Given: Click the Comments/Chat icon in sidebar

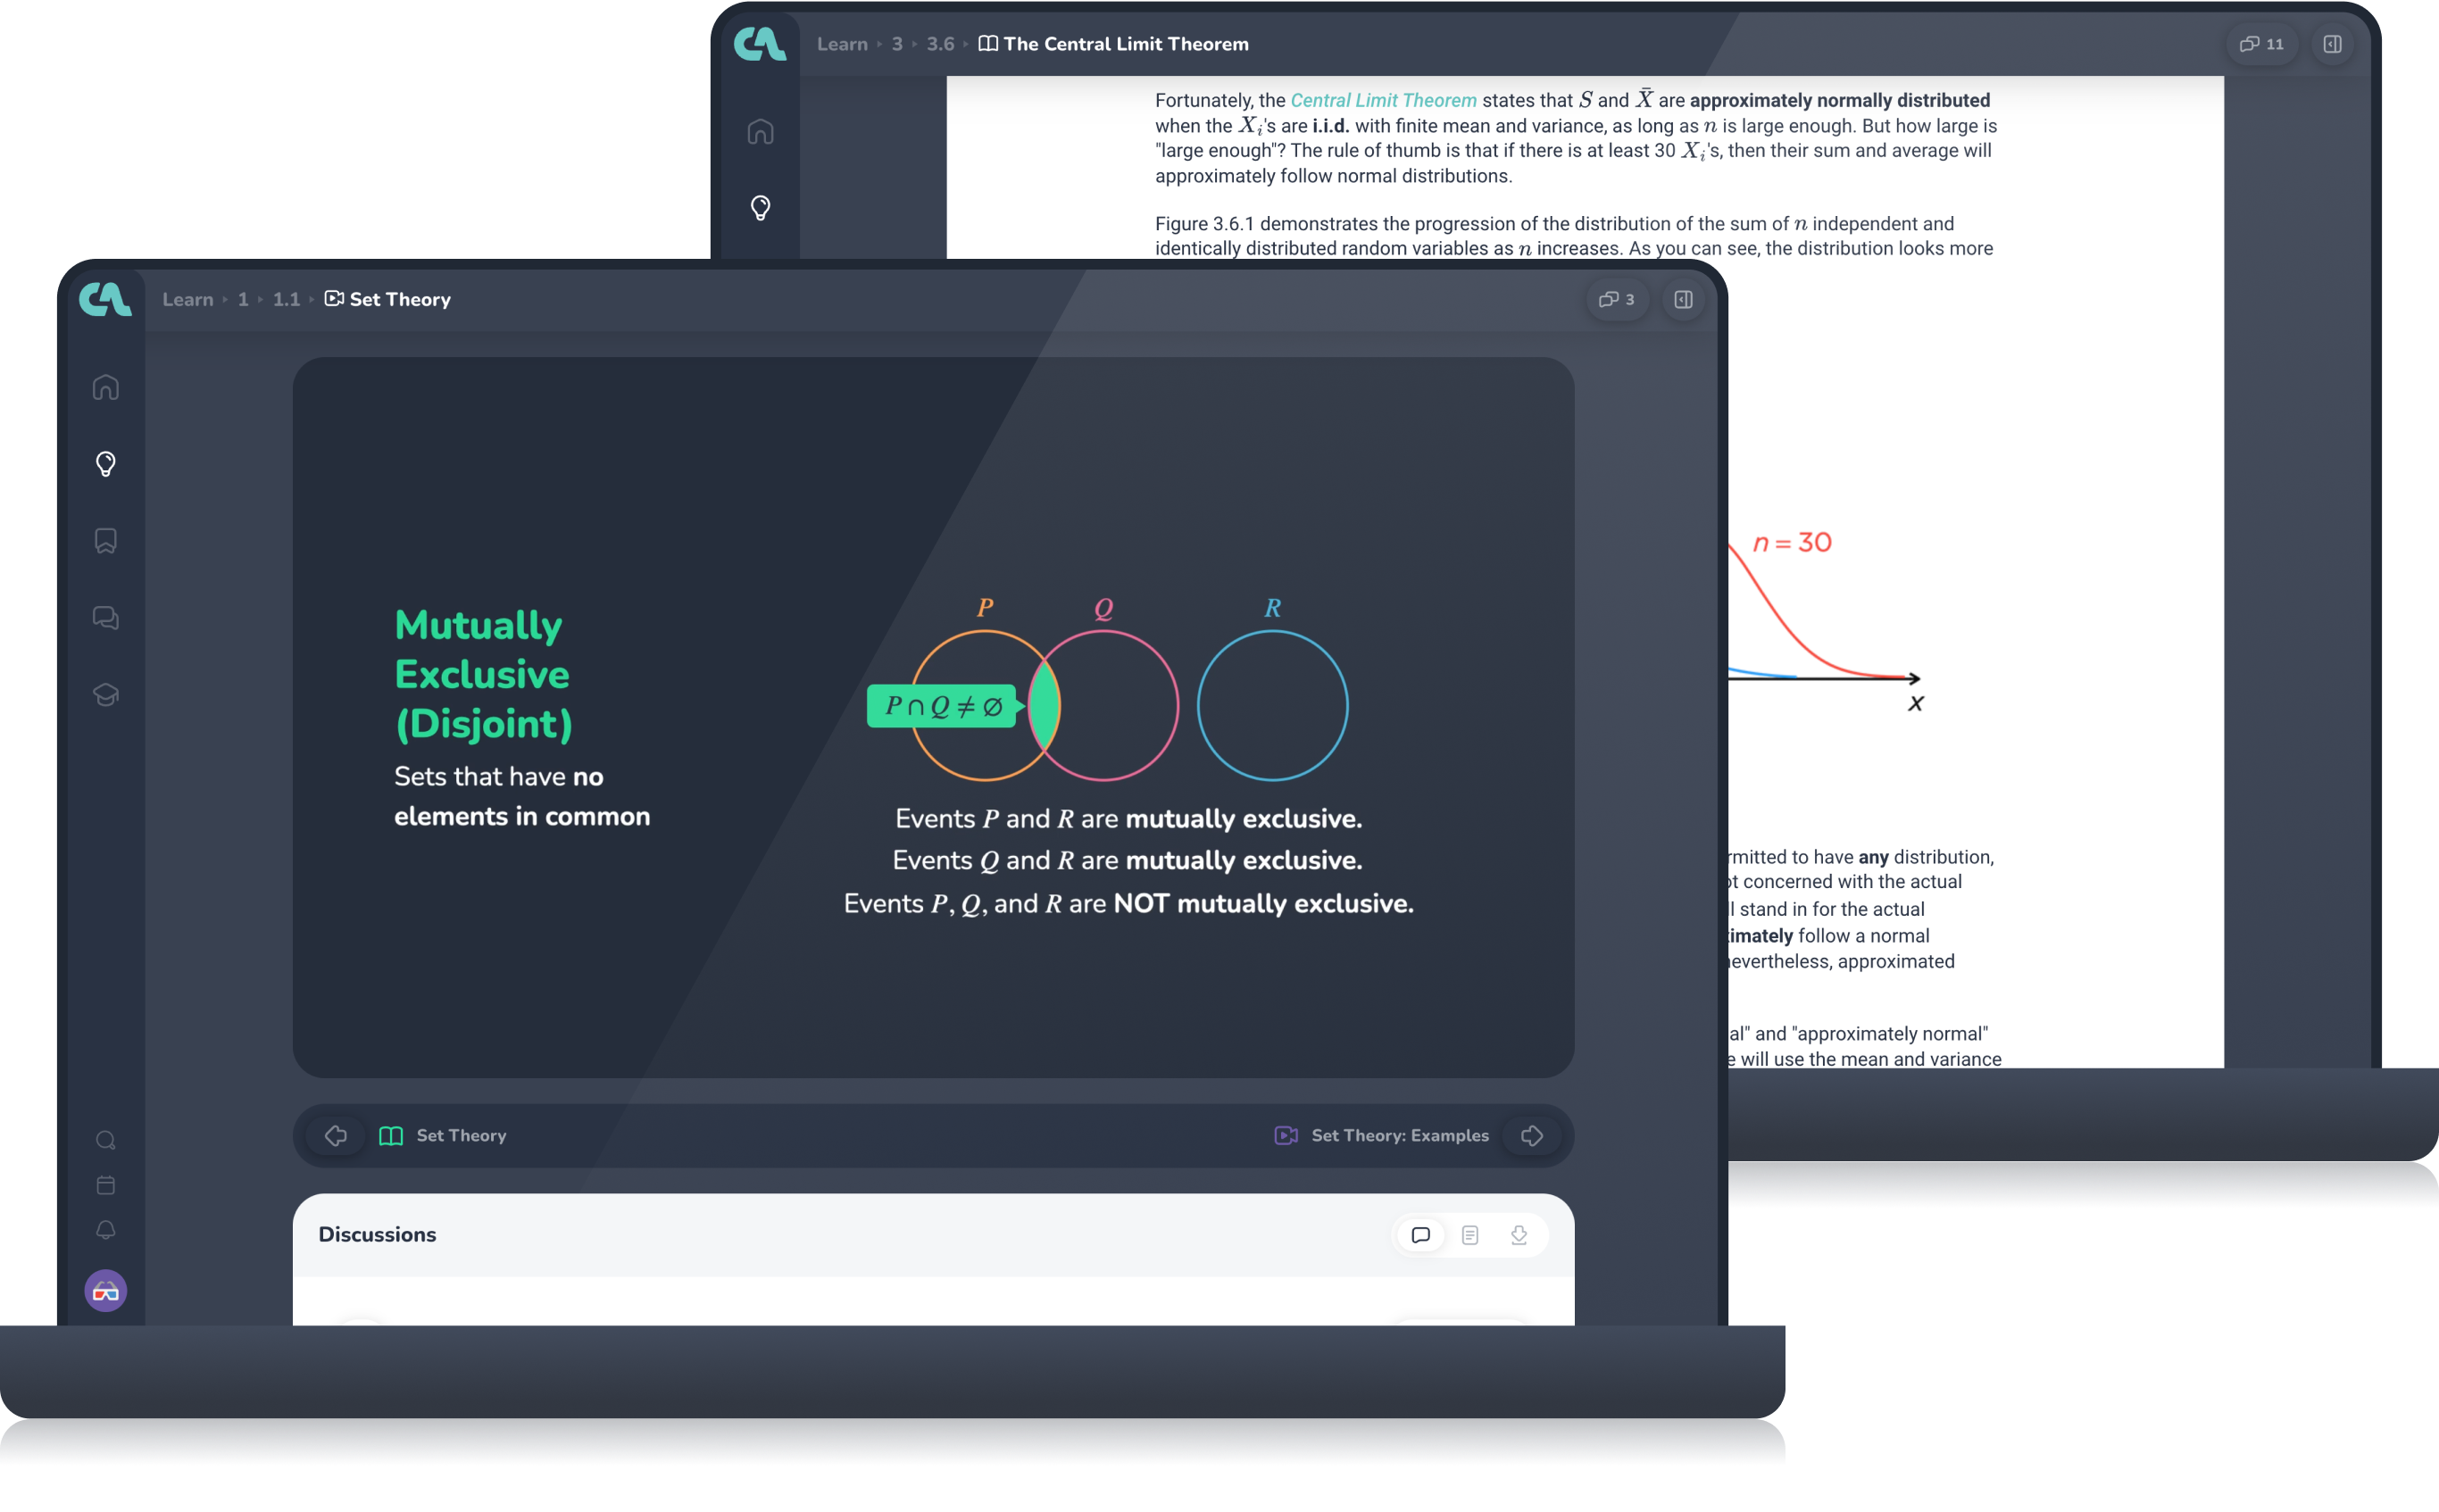Looking at the screenshot, I should tap(104, 617).
